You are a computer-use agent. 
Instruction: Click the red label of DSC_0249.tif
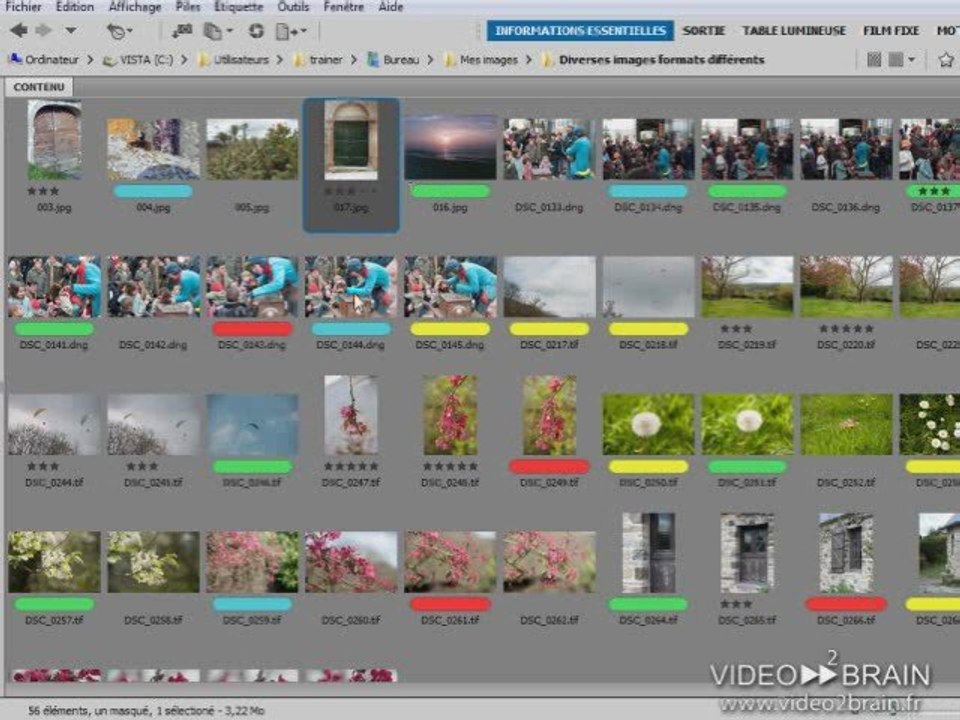click(x=549, y=467)
